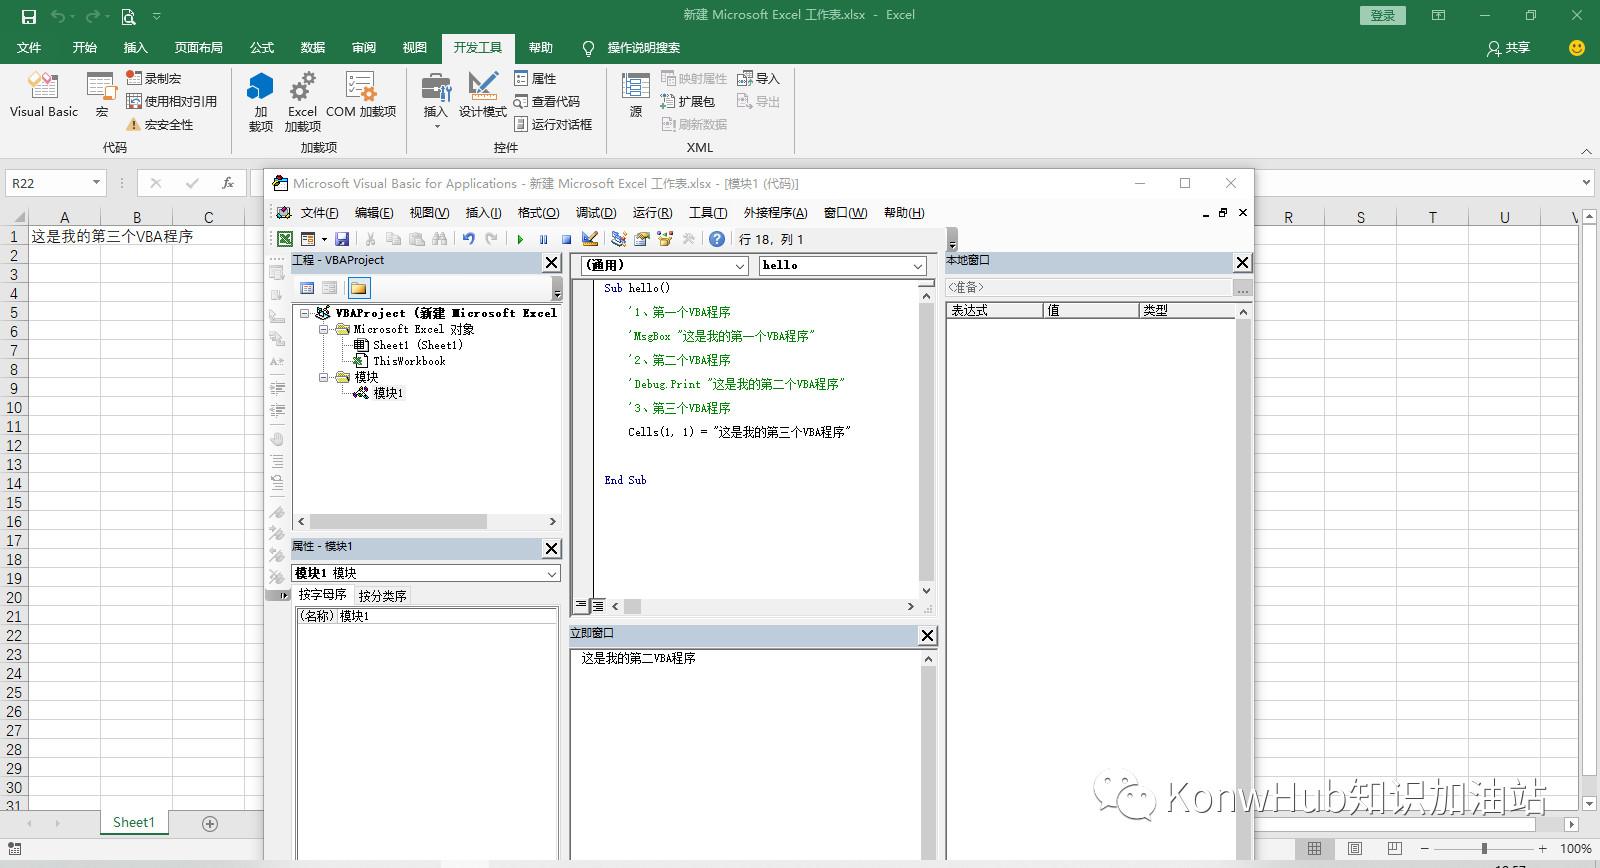
Task: Click the 加载项 add-ins icon in the ribbon
Action: (260, 101)
